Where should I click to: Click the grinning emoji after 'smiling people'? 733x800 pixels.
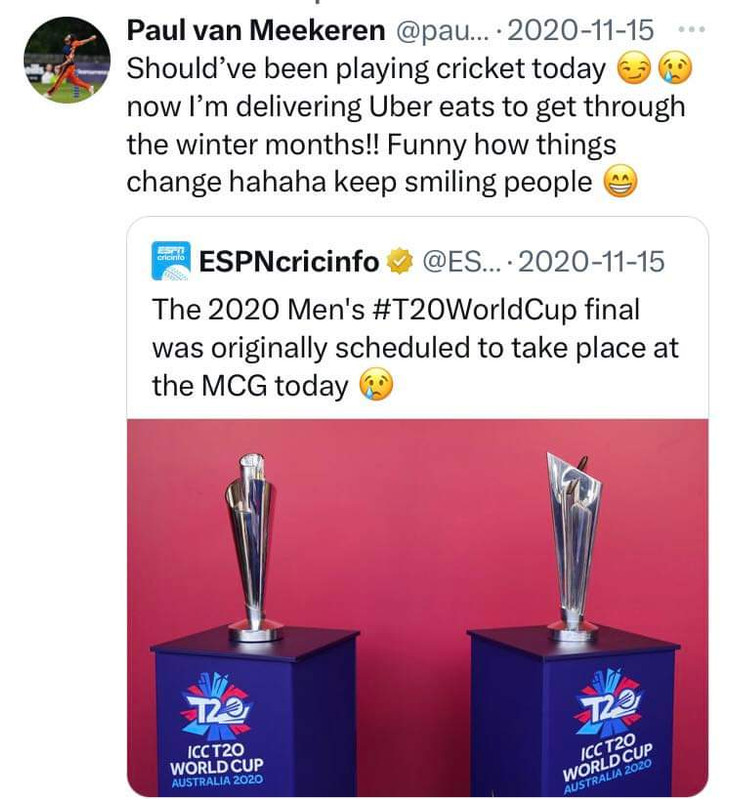point(620,182)
